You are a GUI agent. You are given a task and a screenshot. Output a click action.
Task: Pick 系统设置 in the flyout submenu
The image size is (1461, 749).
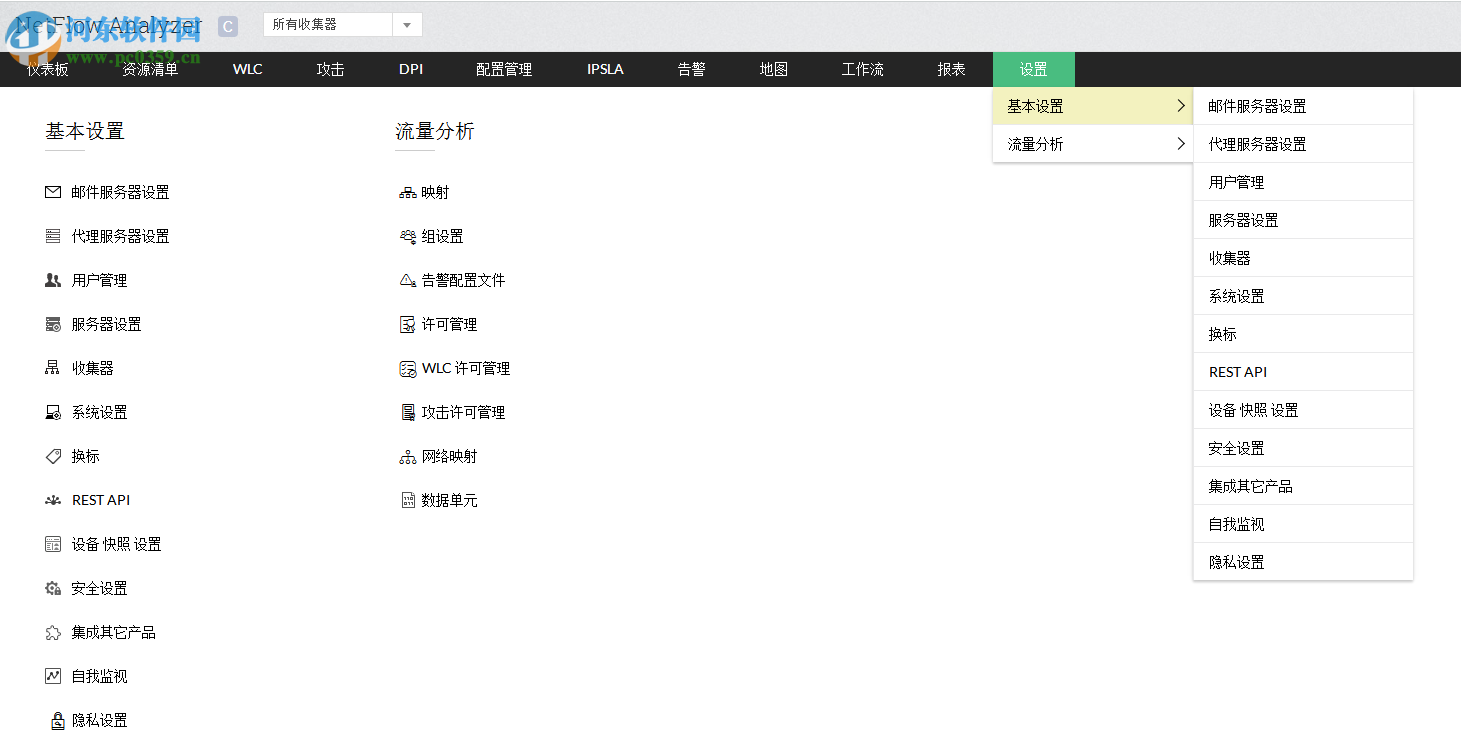tap(1303, 296)
